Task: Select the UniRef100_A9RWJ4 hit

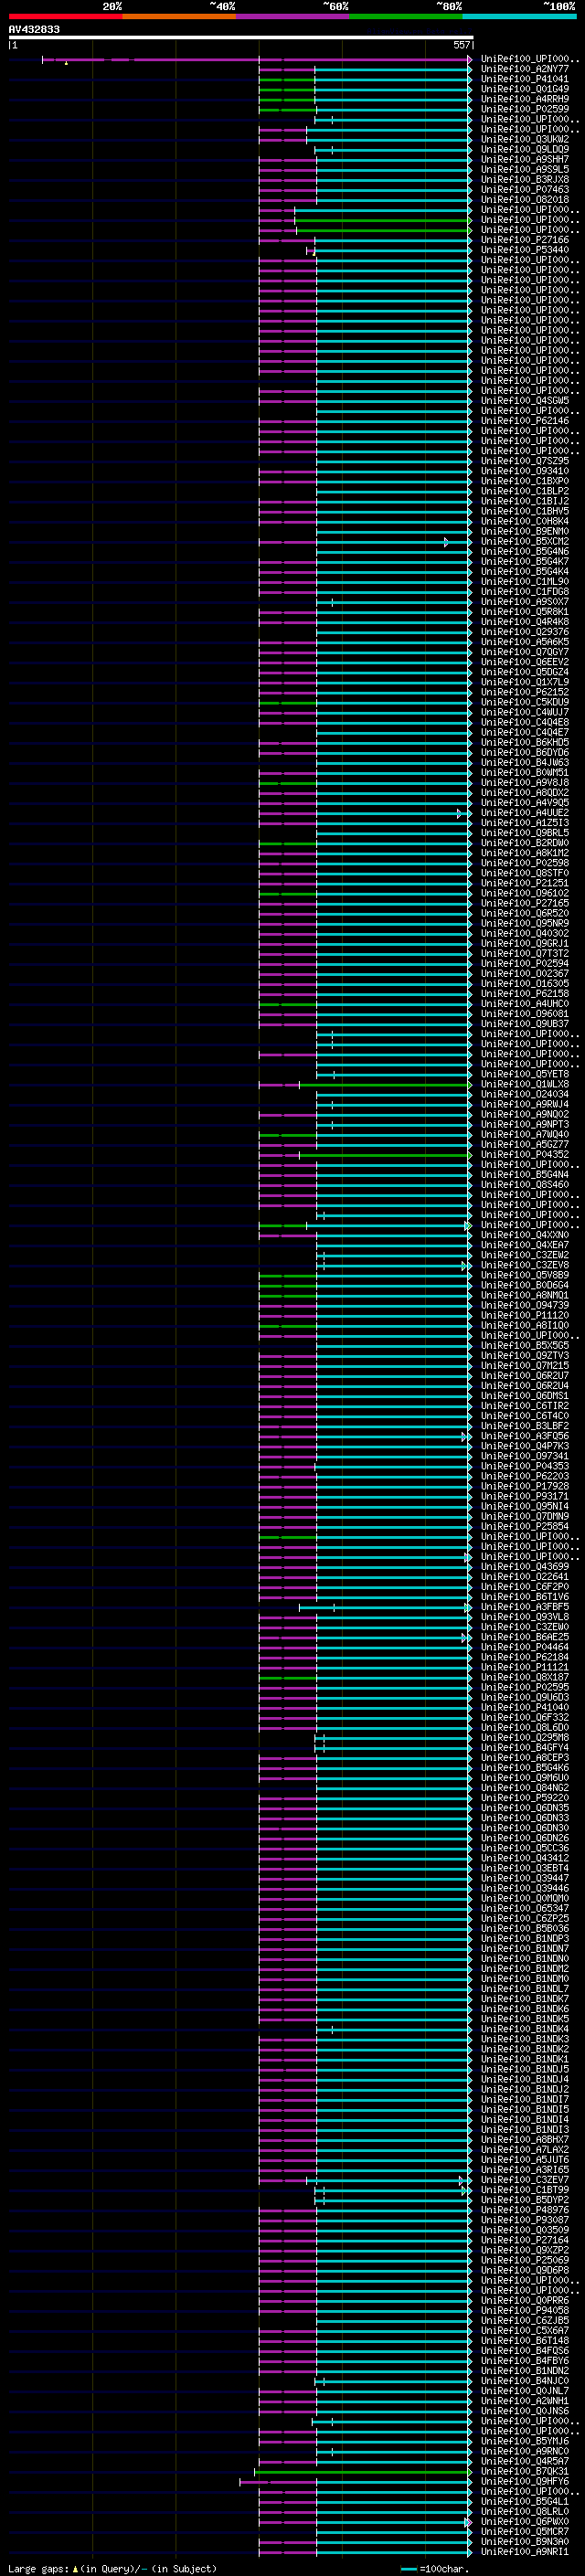Action: tap(525, 1104)
